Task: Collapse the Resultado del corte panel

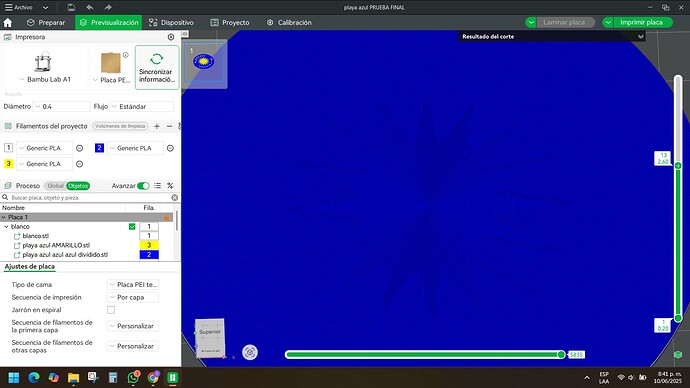Action: point(641,37)
